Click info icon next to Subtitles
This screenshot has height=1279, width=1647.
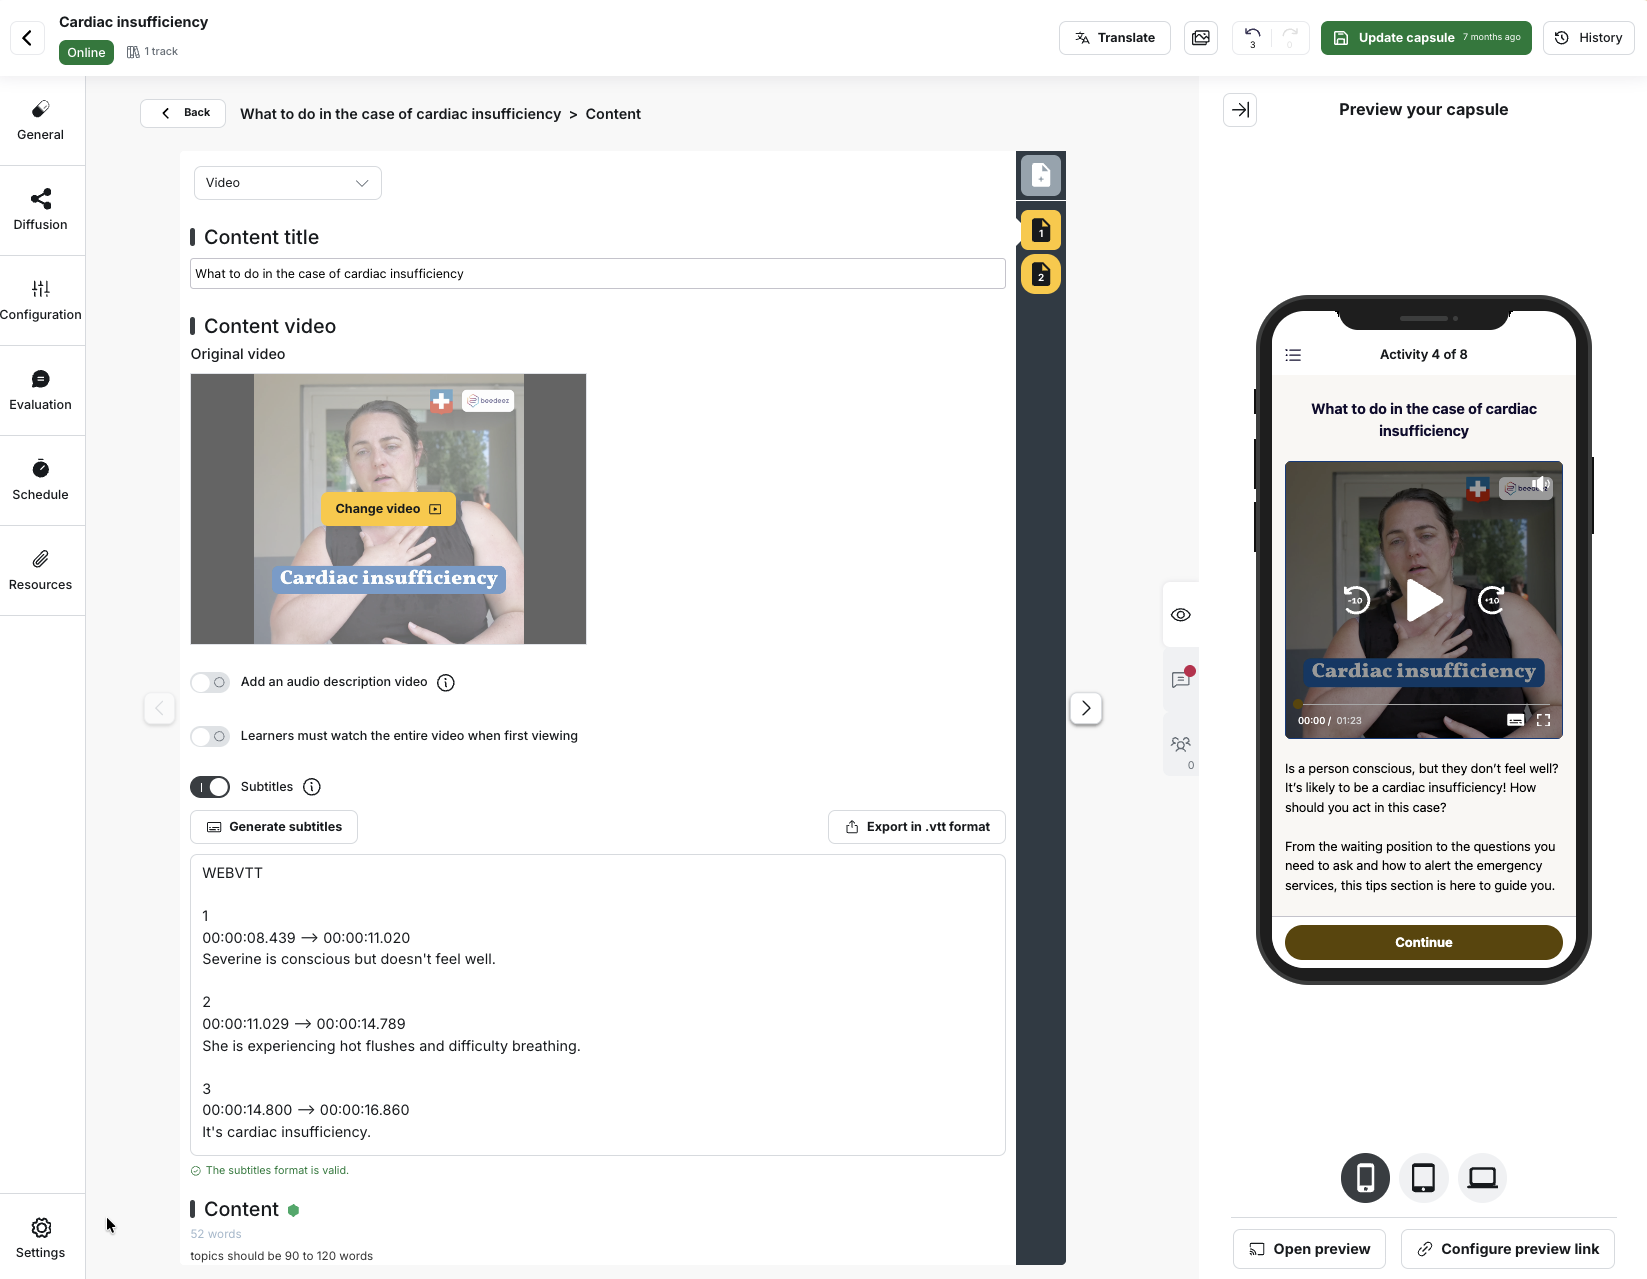(x=312, y=787)
